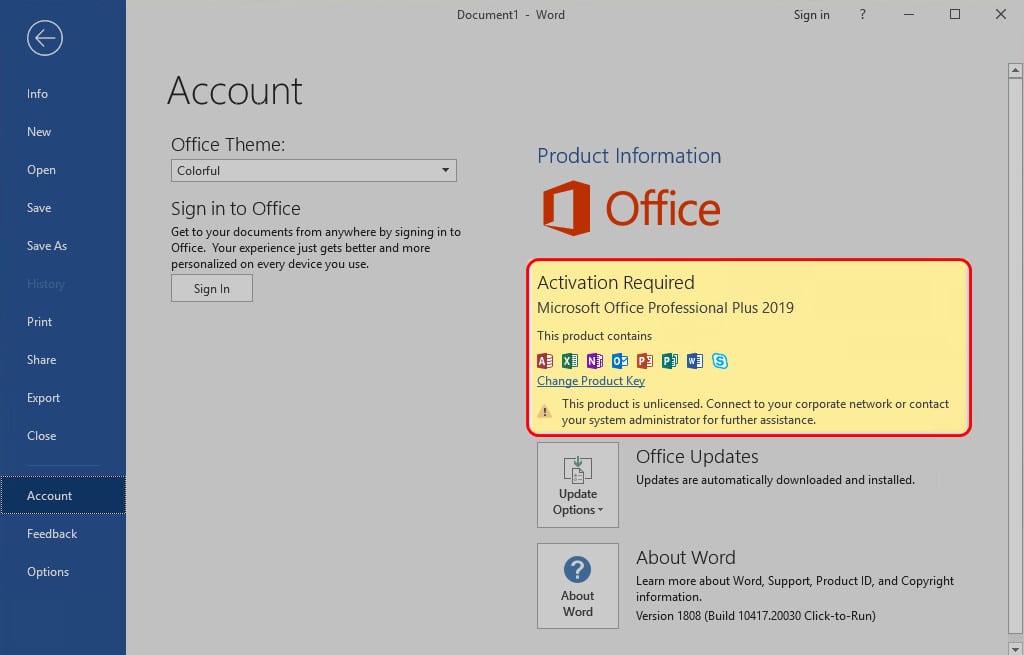Viewport: 1024px width, 655px height.
Task: Click the back arrow circle icon
Action: coord(44,38)
